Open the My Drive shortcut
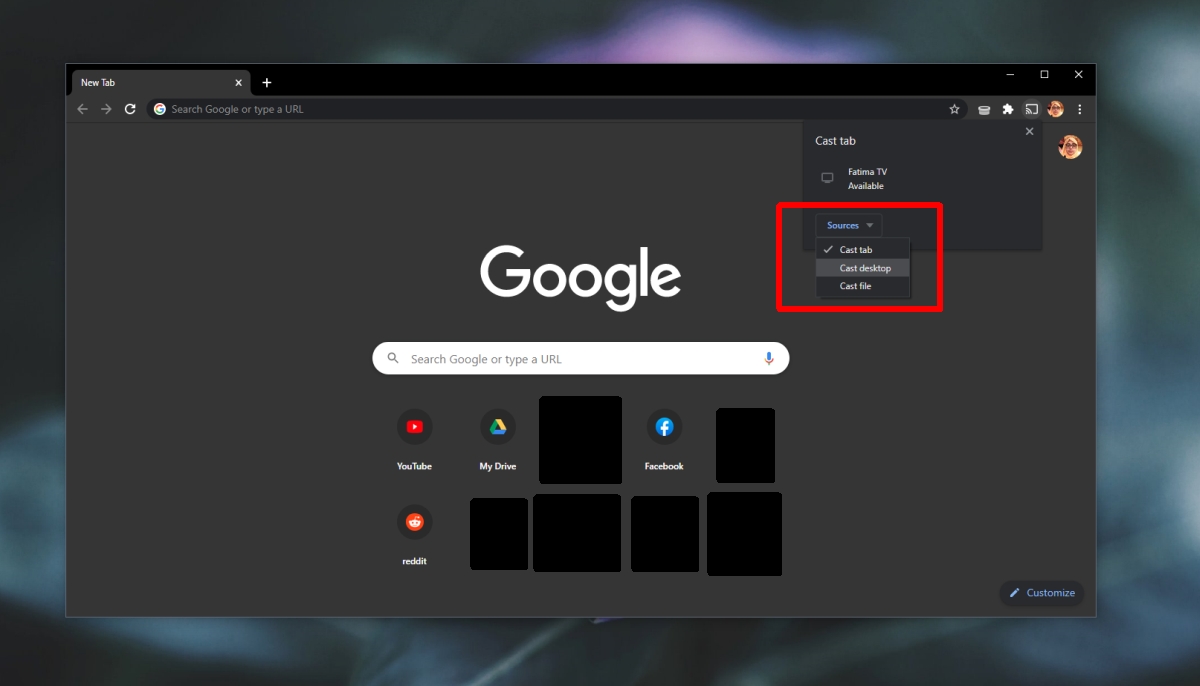Image resolution: width=1200 pixels, height=686 pixels. pos(497,440)
